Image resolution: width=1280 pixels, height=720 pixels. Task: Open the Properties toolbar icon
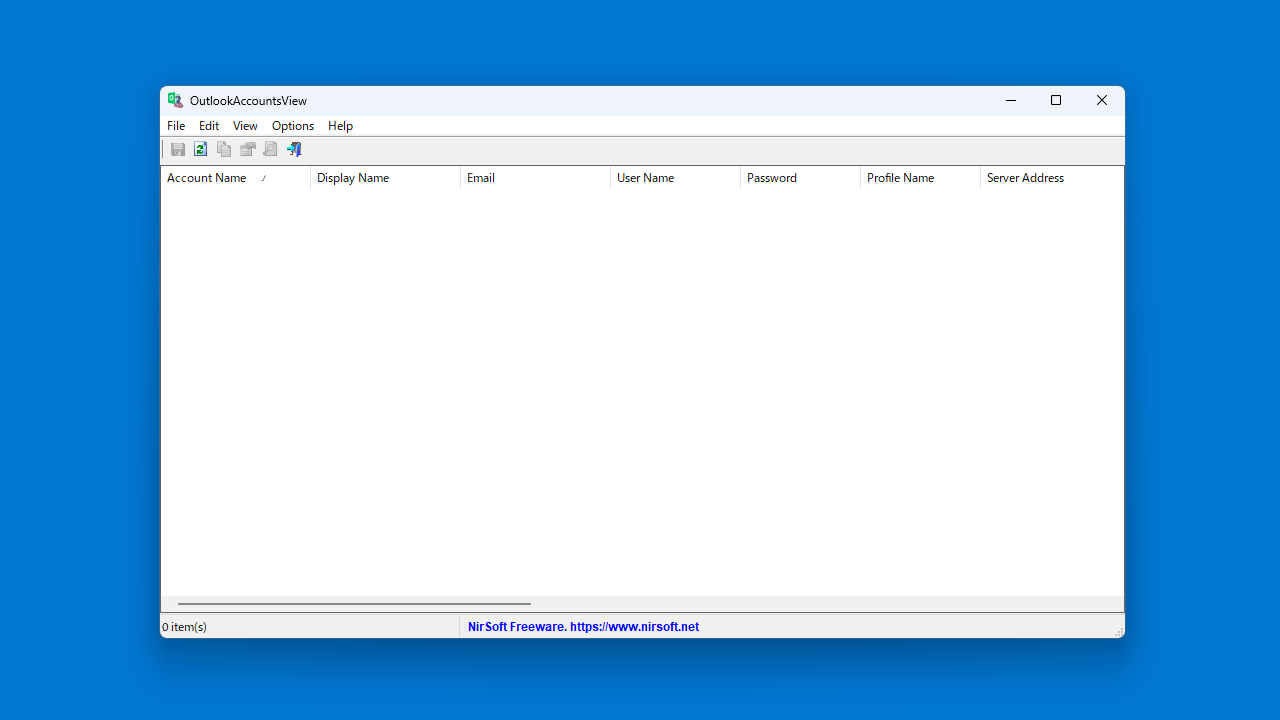(247, 149)
